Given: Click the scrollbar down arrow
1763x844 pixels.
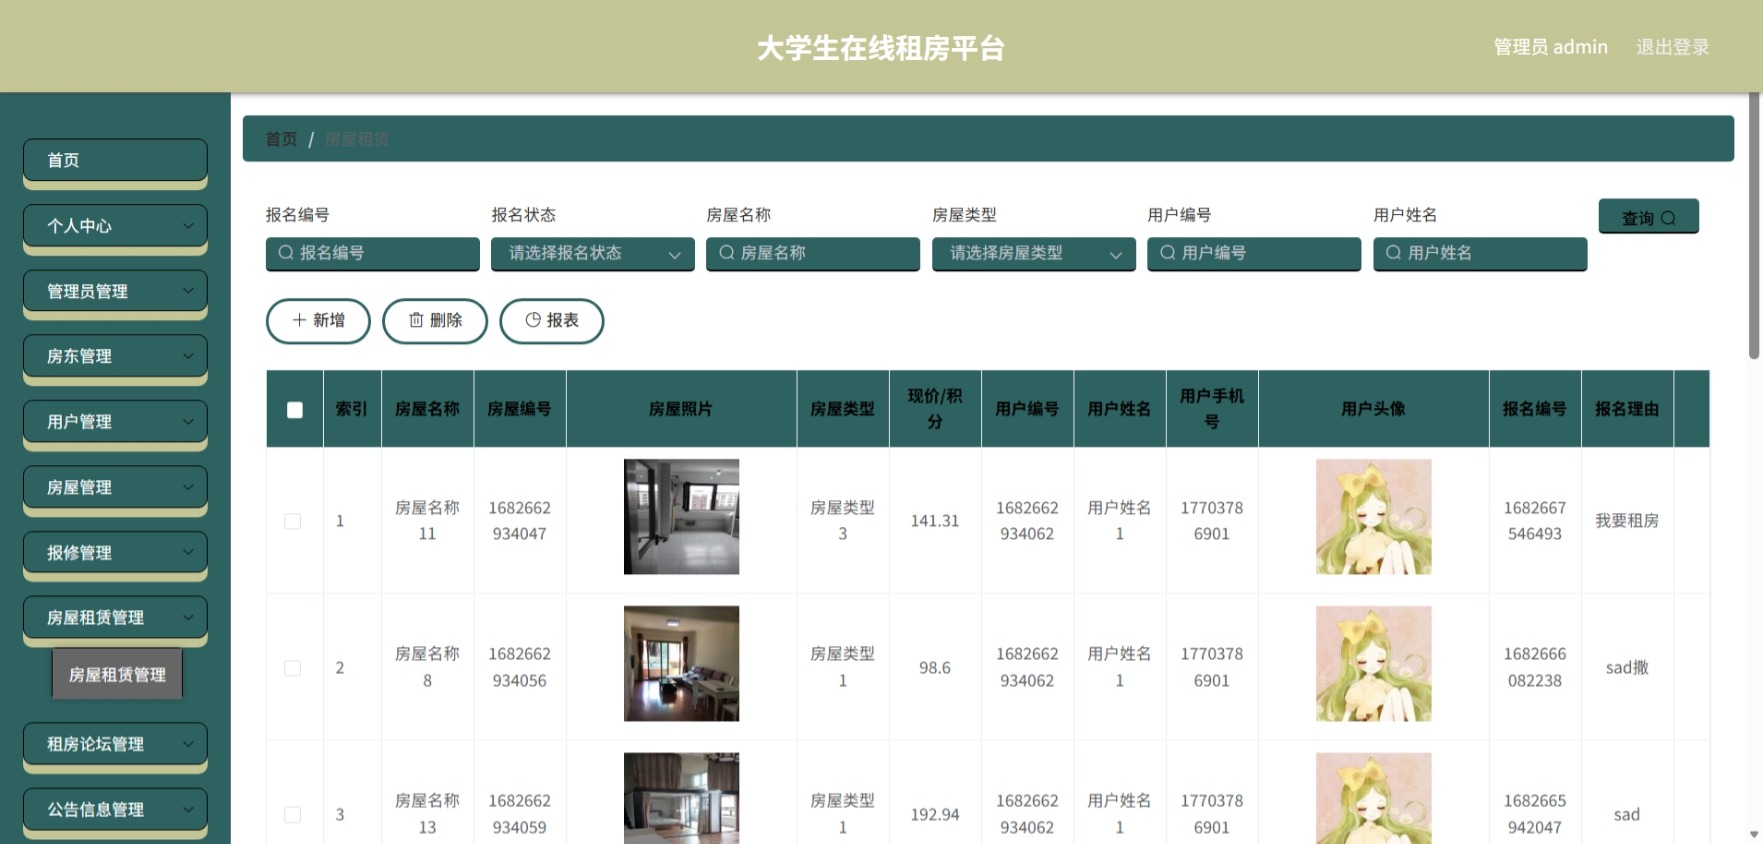Looking at the screenshot, I should coord(1754,834).
